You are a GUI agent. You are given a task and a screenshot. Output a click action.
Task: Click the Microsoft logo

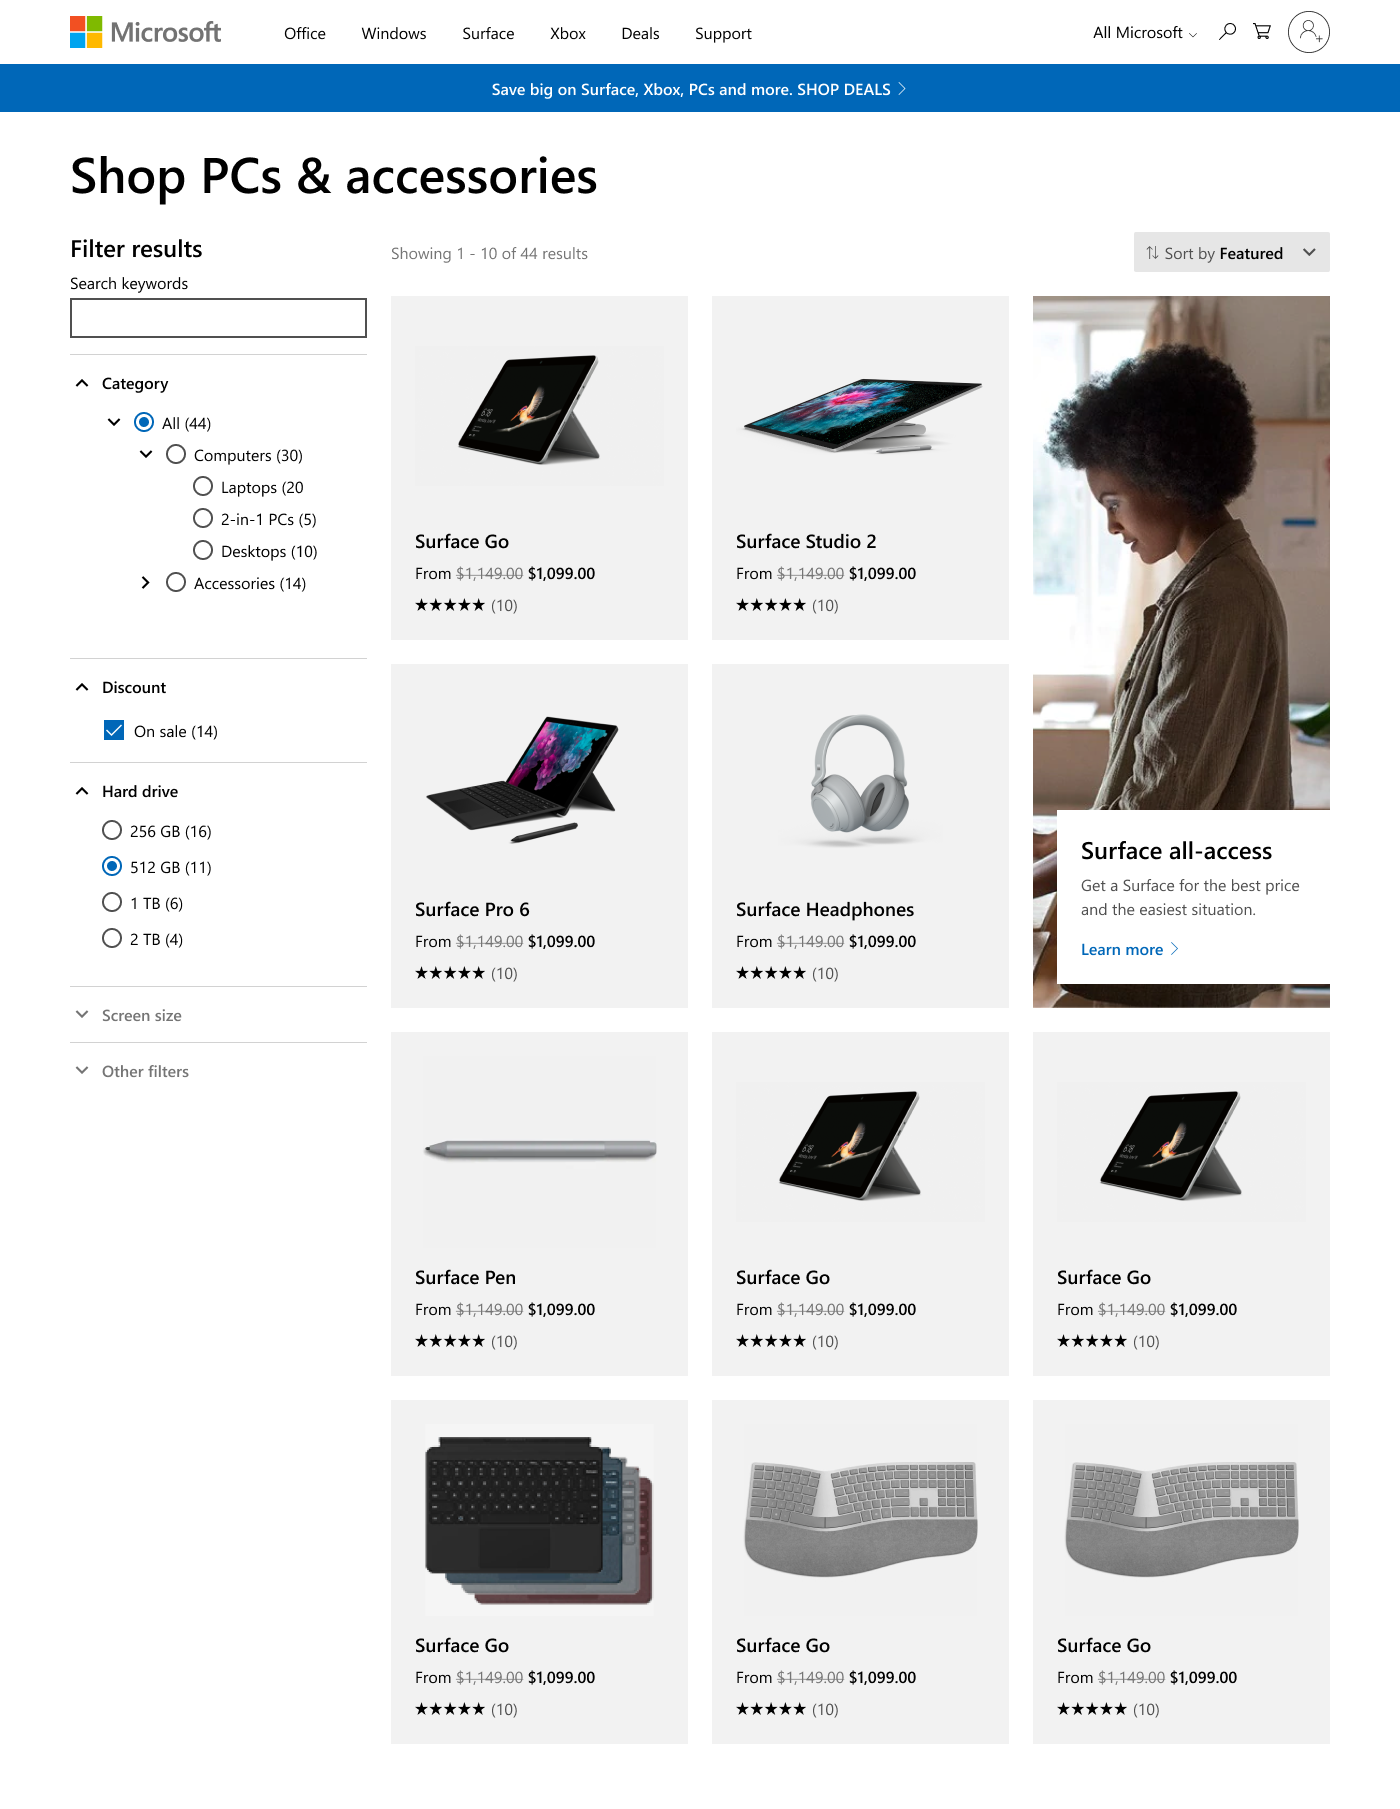point(146,32)
